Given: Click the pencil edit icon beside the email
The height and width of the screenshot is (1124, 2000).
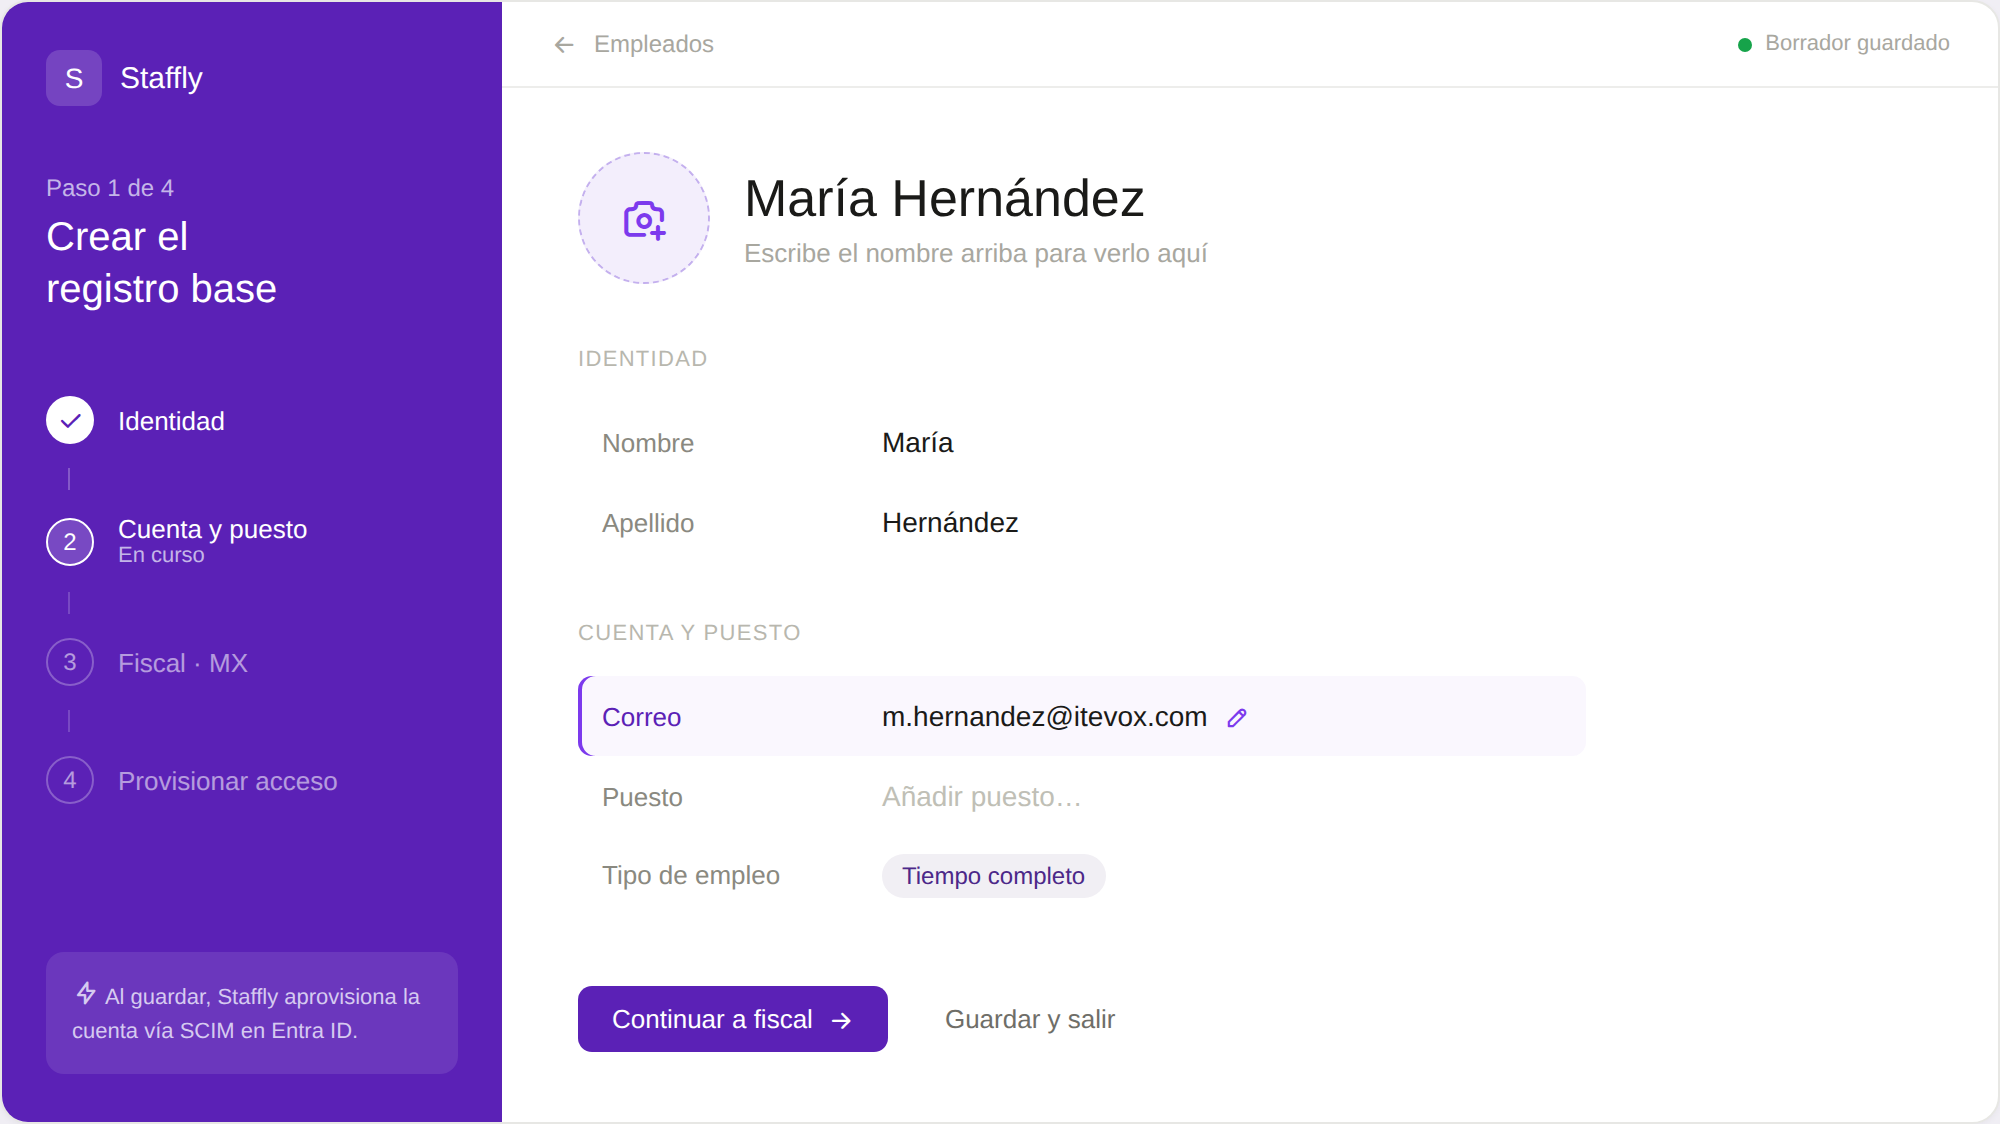Looking at the screenshot, I should 1237,718.
